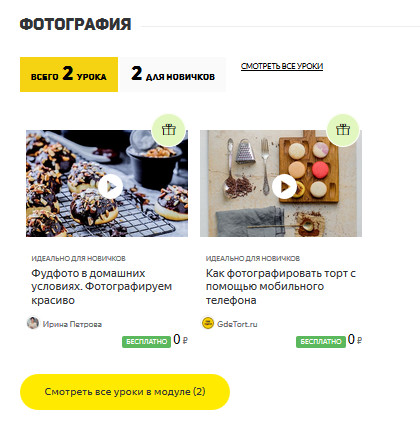This screenshot has height=426, width=420.
Task: Play the cake phone photography lesson video
Action: point(284,186)
